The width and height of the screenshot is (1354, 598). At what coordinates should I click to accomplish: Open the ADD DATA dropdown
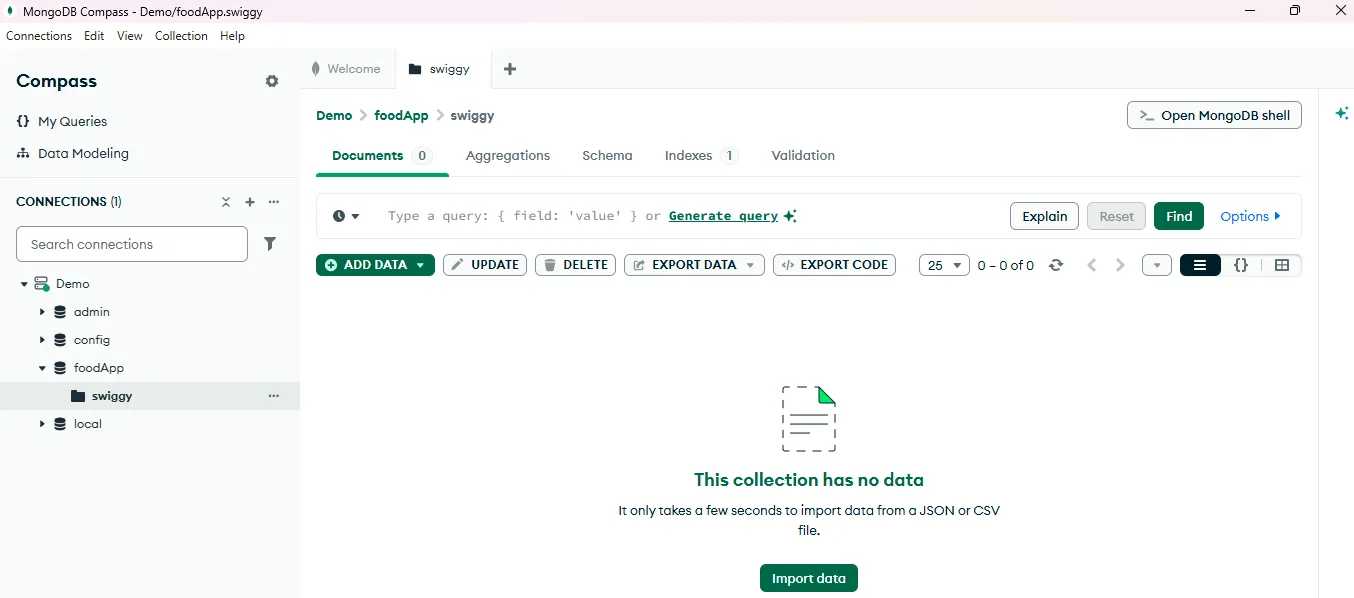pos(375,265)
